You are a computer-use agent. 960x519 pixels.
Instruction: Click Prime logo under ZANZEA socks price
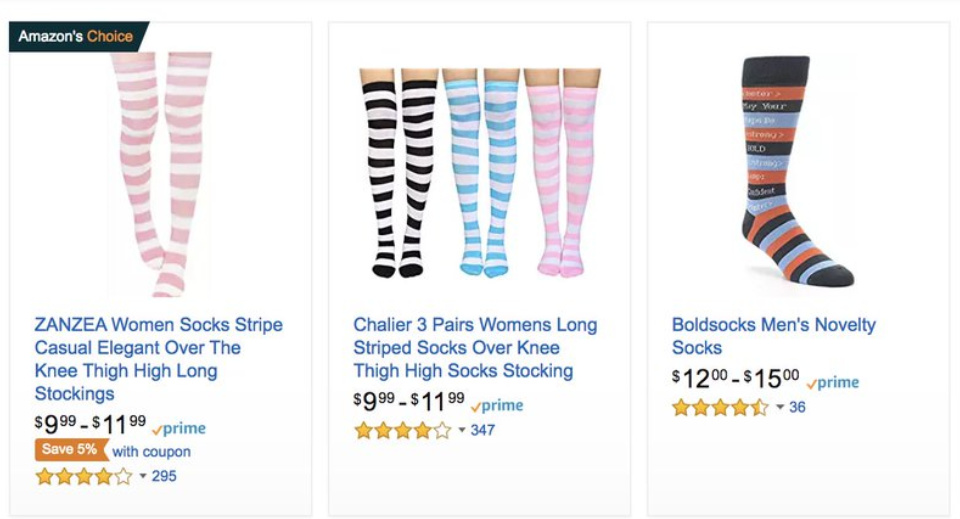180,428
